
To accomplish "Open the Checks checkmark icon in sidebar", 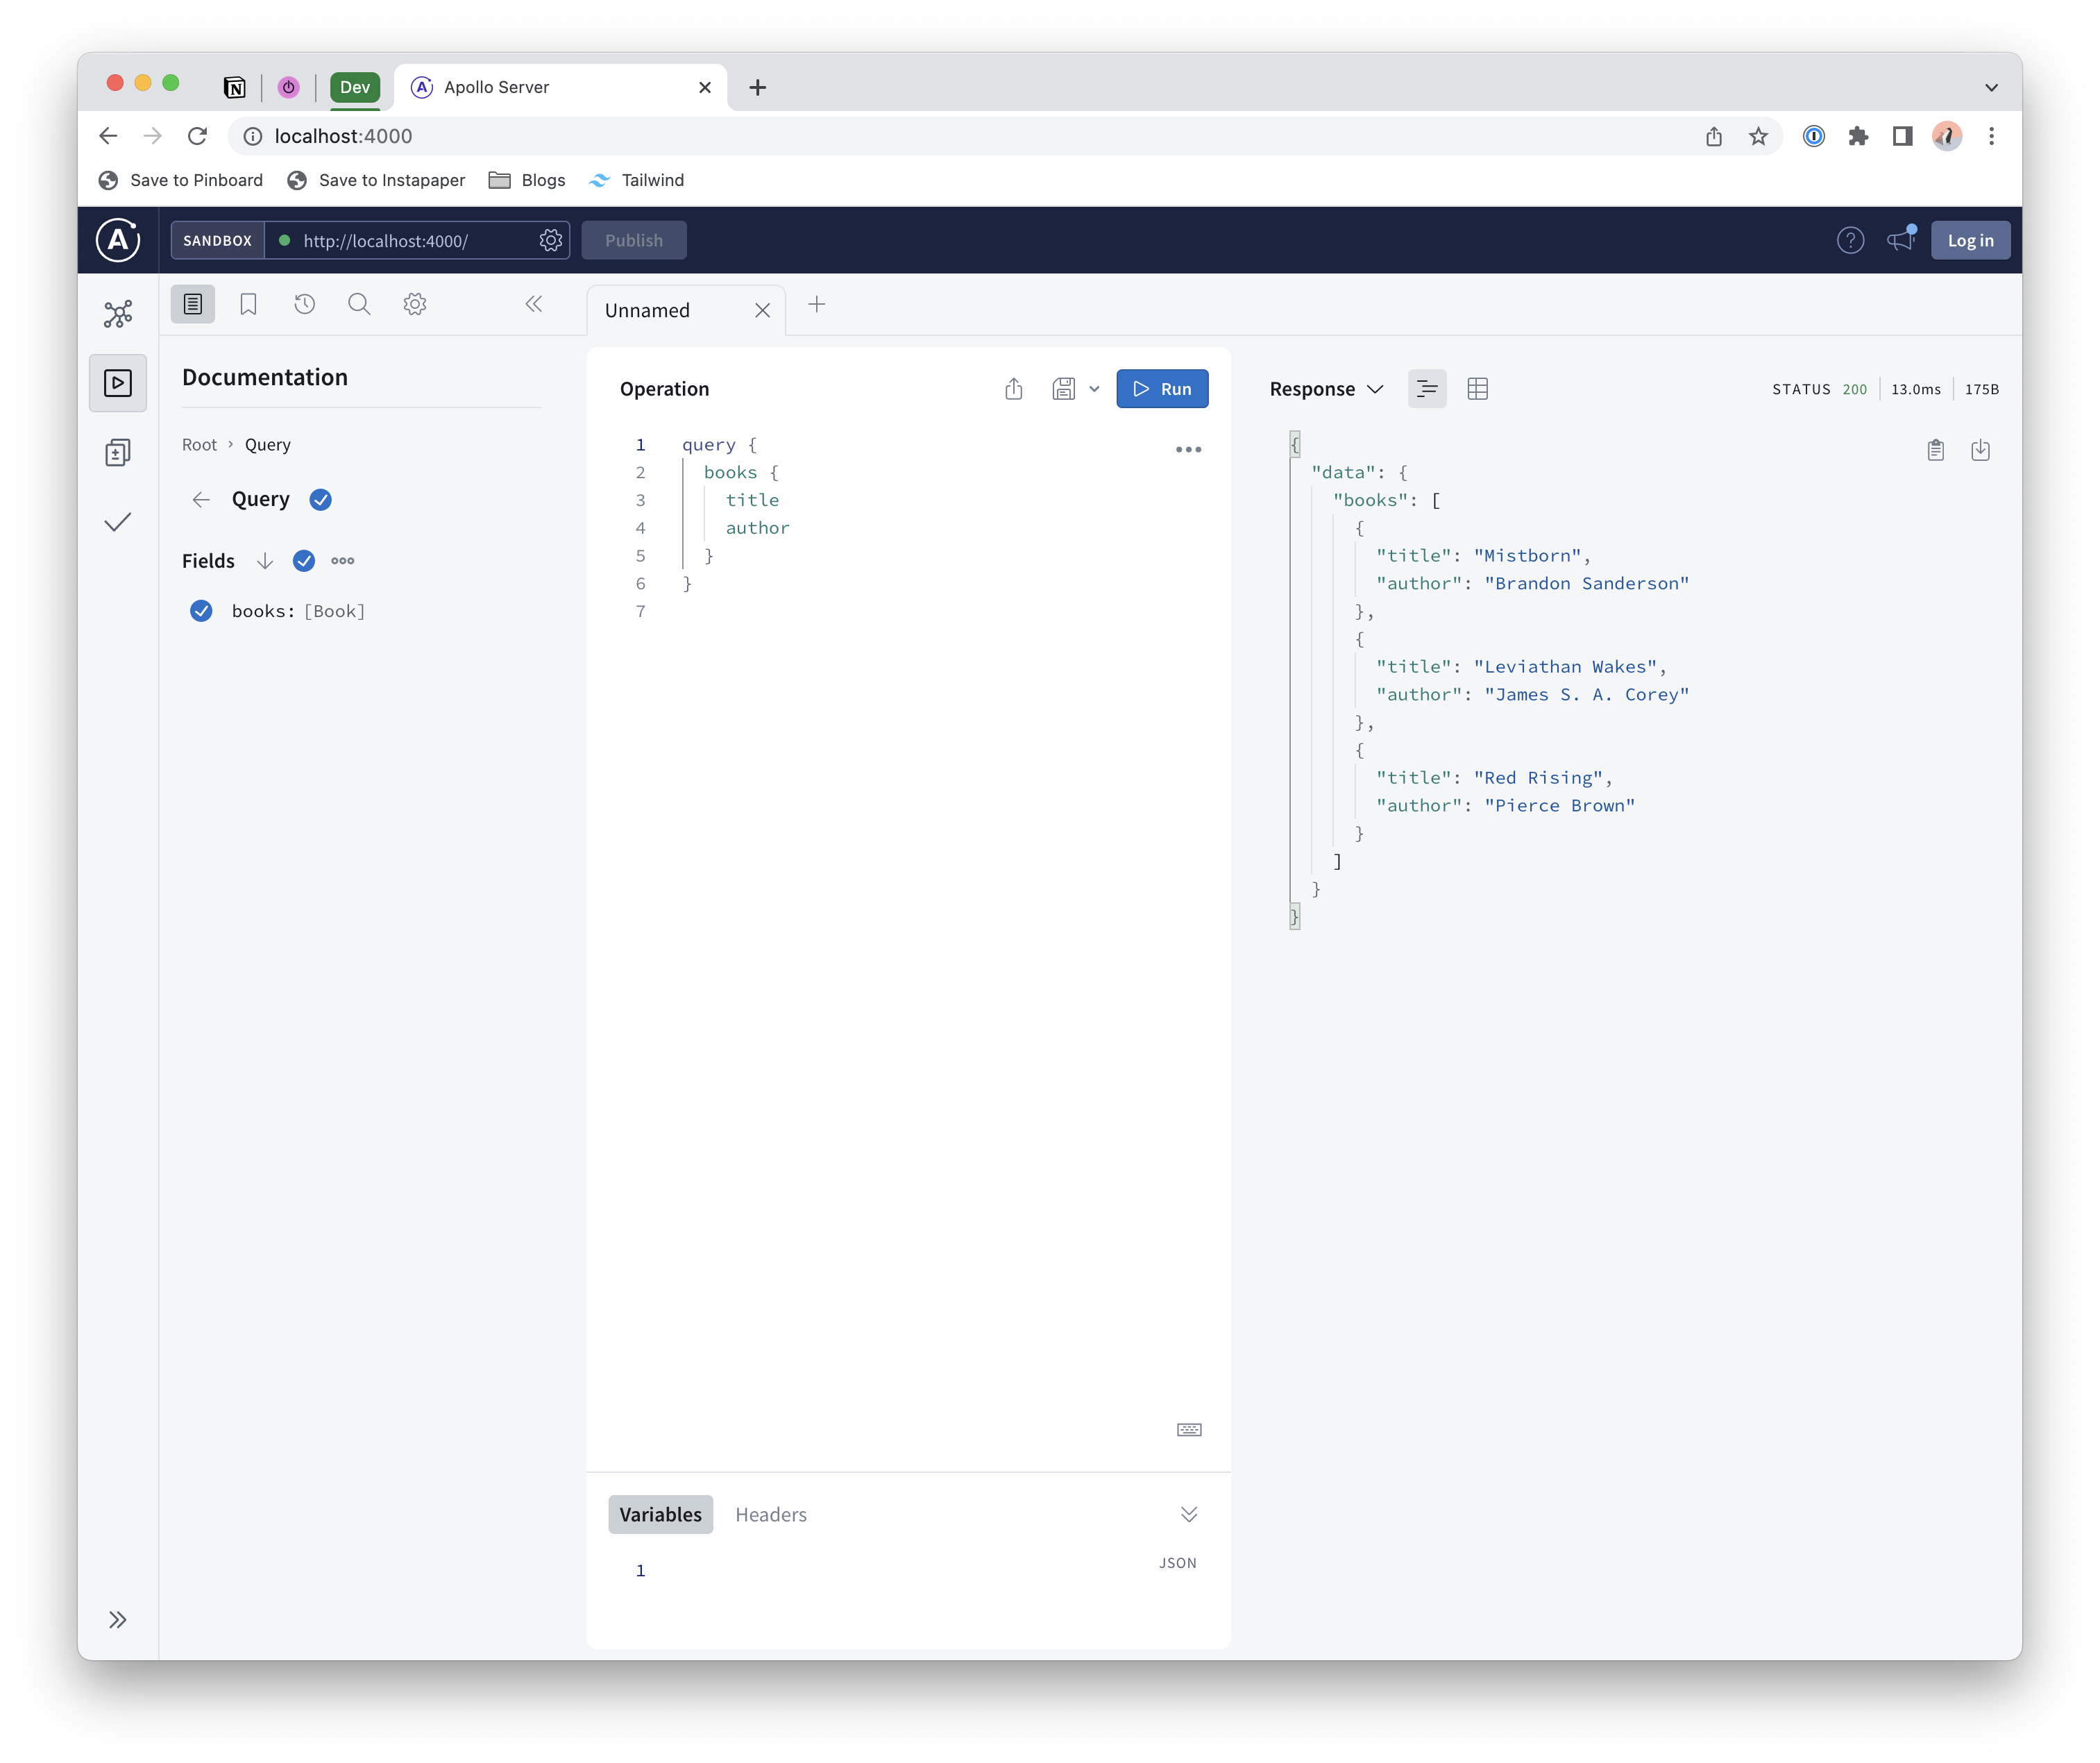I will (x=118, y=522).
